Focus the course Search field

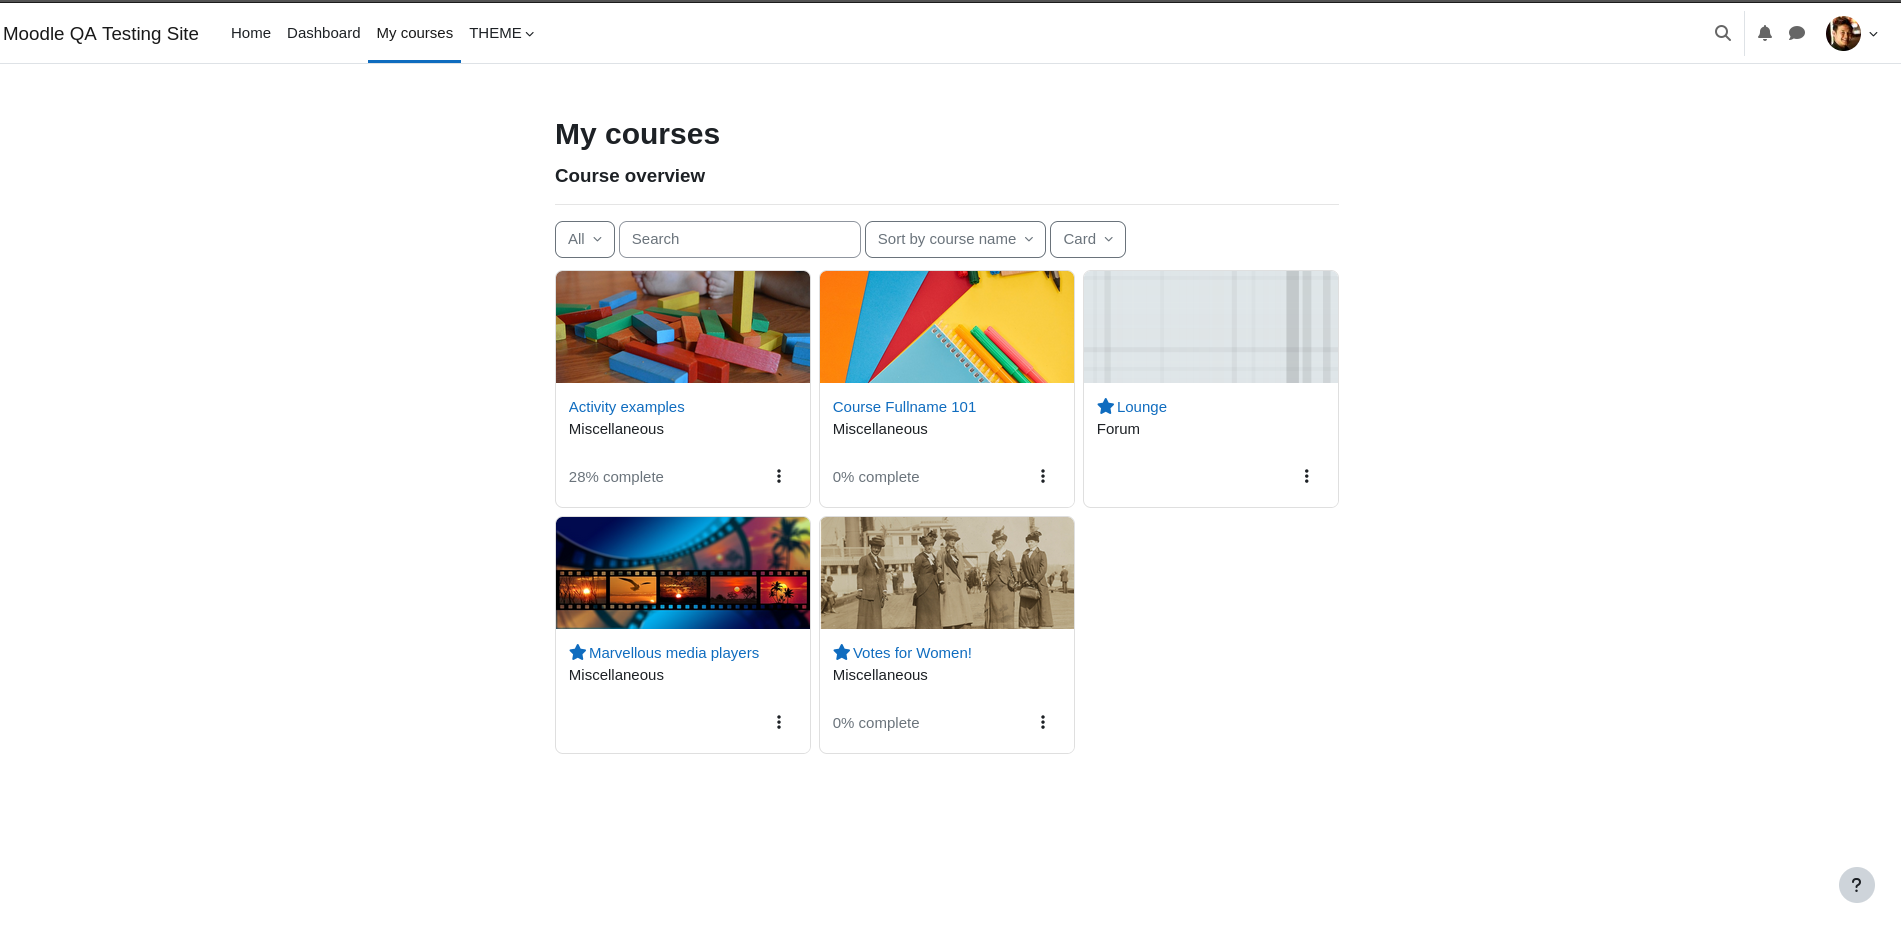coord(740,239)
